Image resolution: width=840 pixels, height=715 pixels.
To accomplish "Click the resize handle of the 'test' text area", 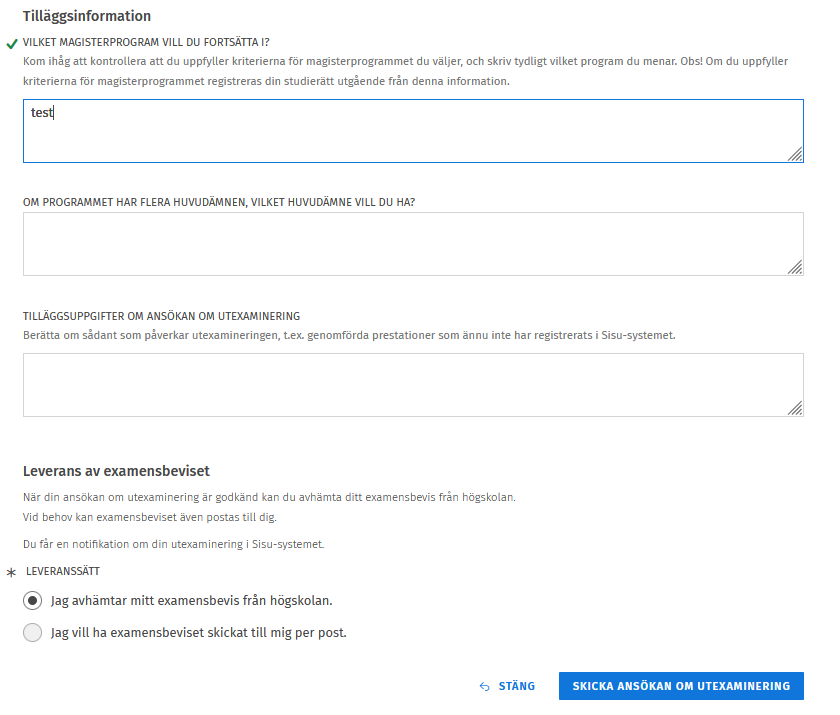I will [x=795, y=154].
